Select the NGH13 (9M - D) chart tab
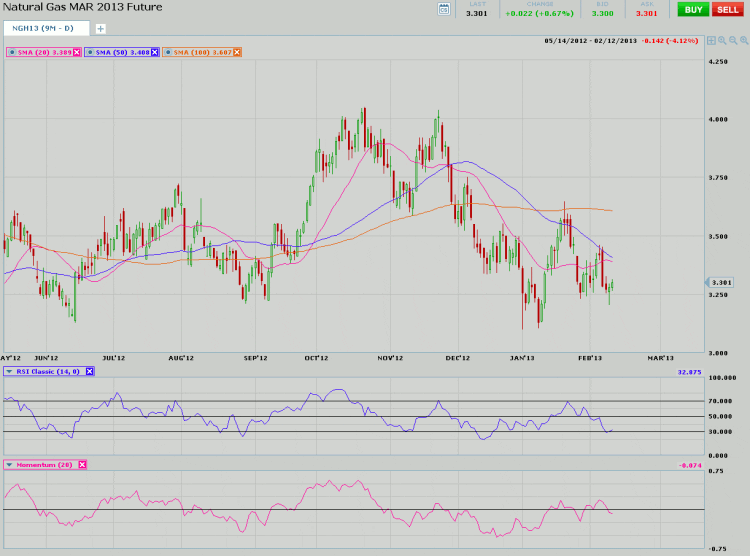Image resolution: width=750 pixels, height=556 pixels. [x=44, y=28]
